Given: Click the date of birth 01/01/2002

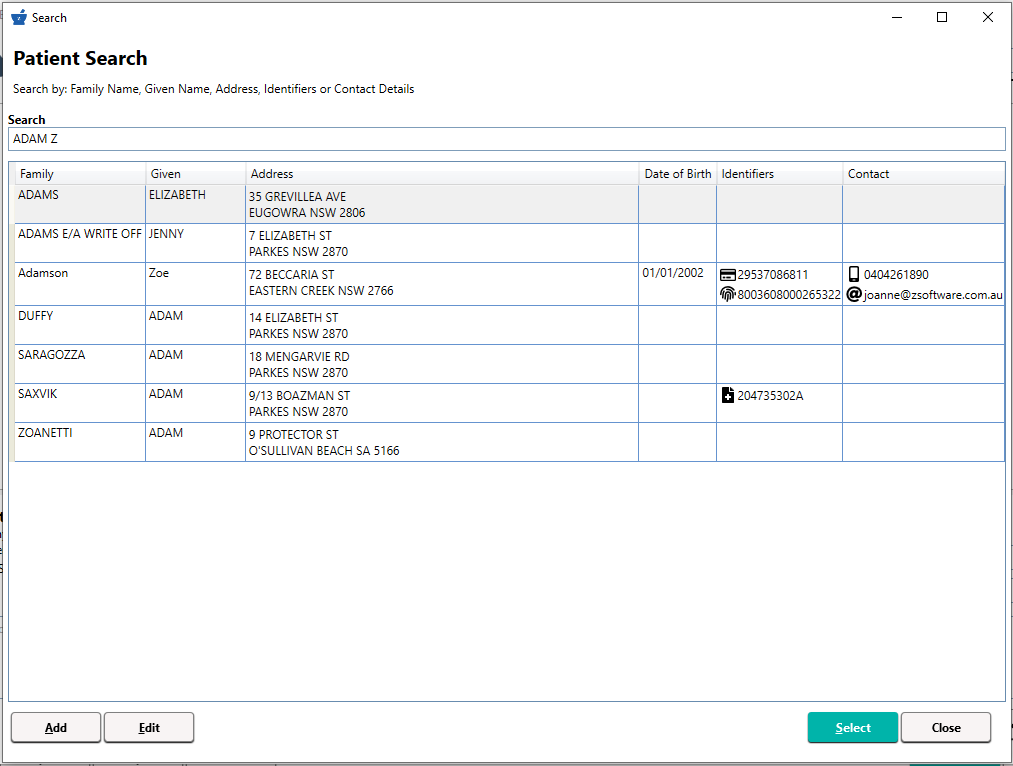Looking at the screenshot, I should (673, 273).
